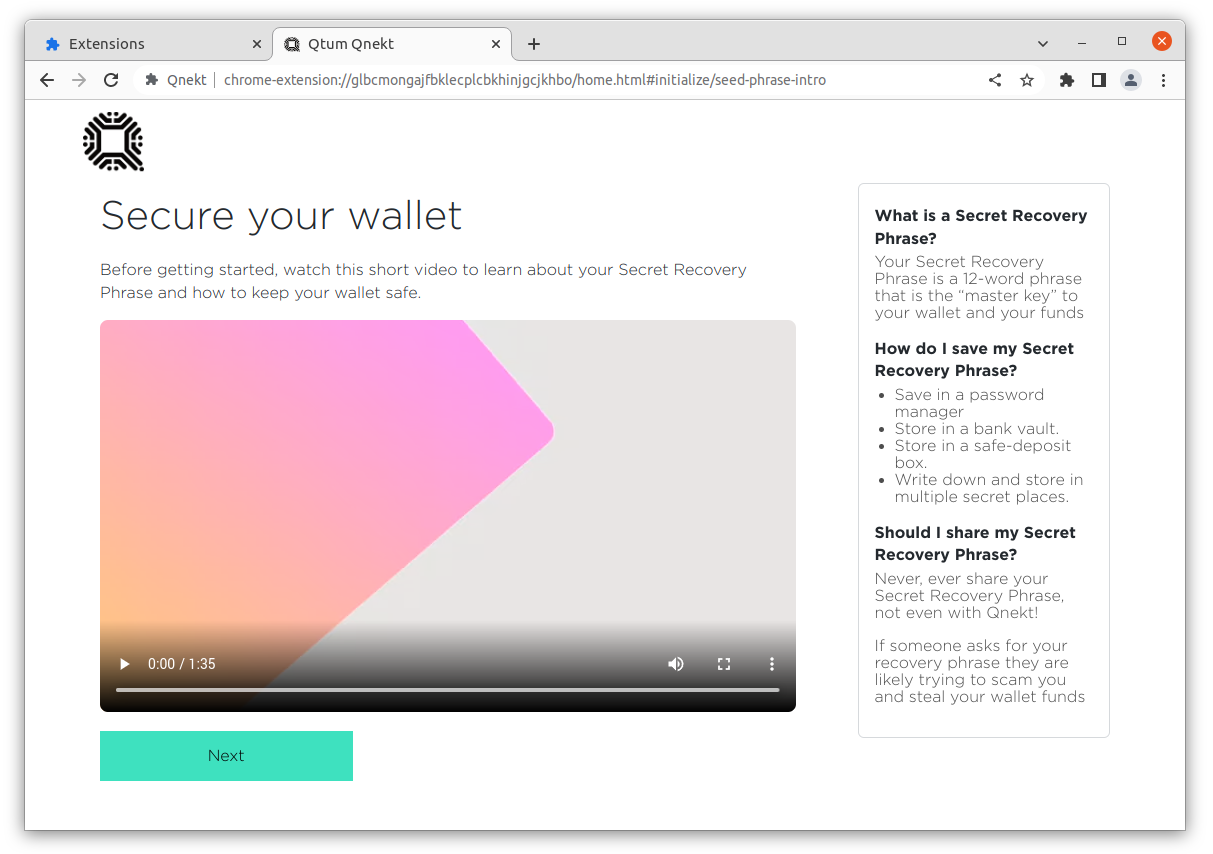The width and height of the screenshot is (1213, 854).
Task: Open the profile avatar menu
Action: click(x=1131, y=80)
